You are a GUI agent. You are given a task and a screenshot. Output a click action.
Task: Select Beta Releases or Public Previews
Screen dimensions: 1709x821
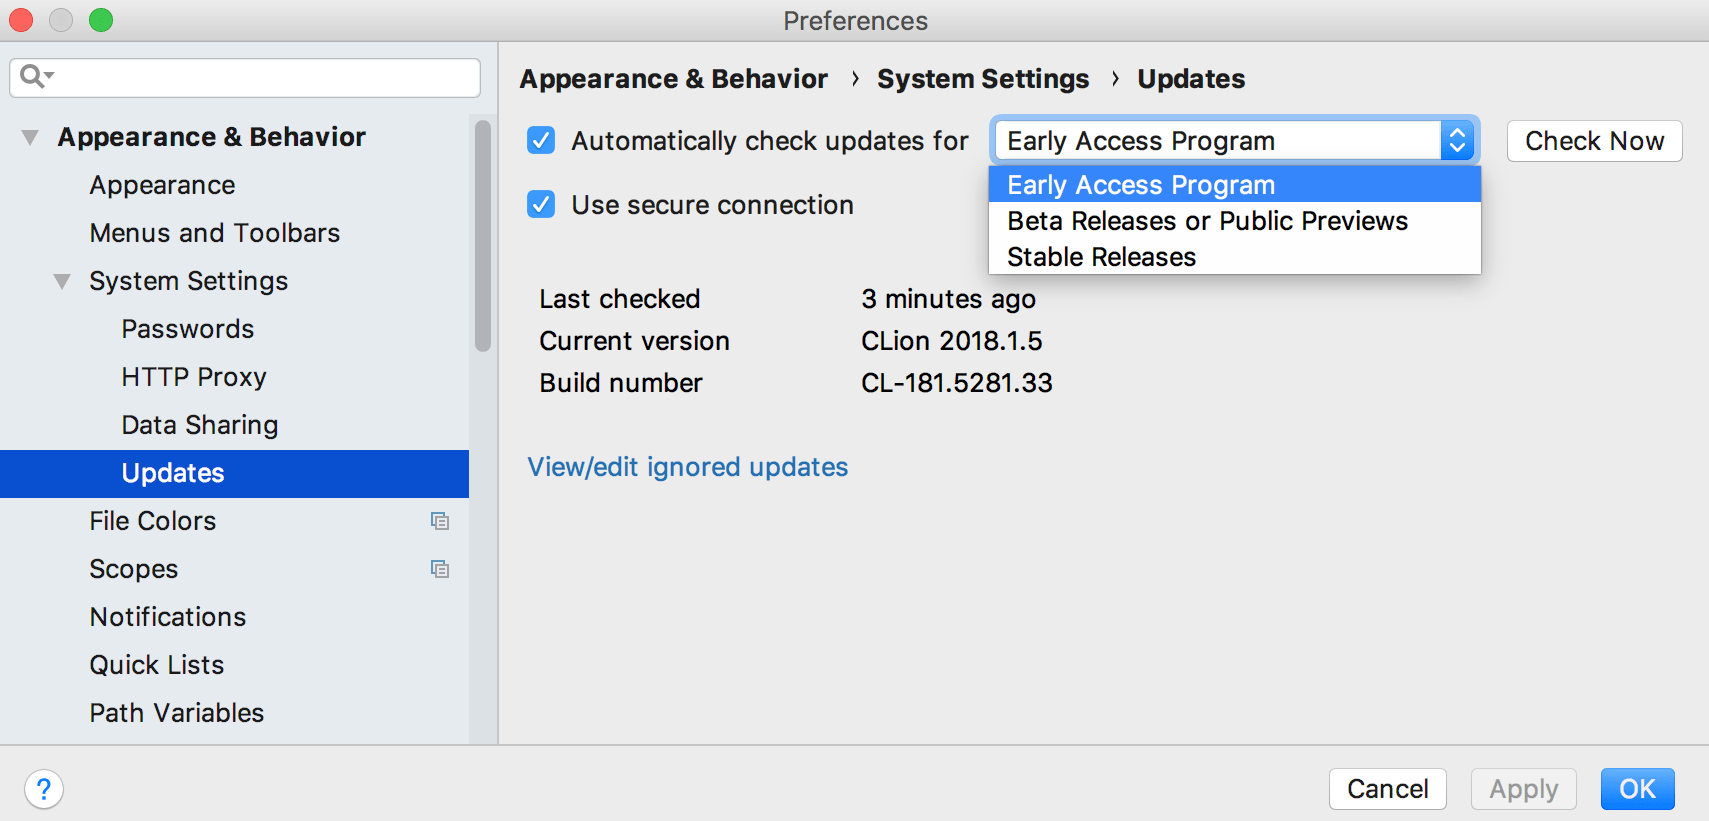tap(1207, 221)
